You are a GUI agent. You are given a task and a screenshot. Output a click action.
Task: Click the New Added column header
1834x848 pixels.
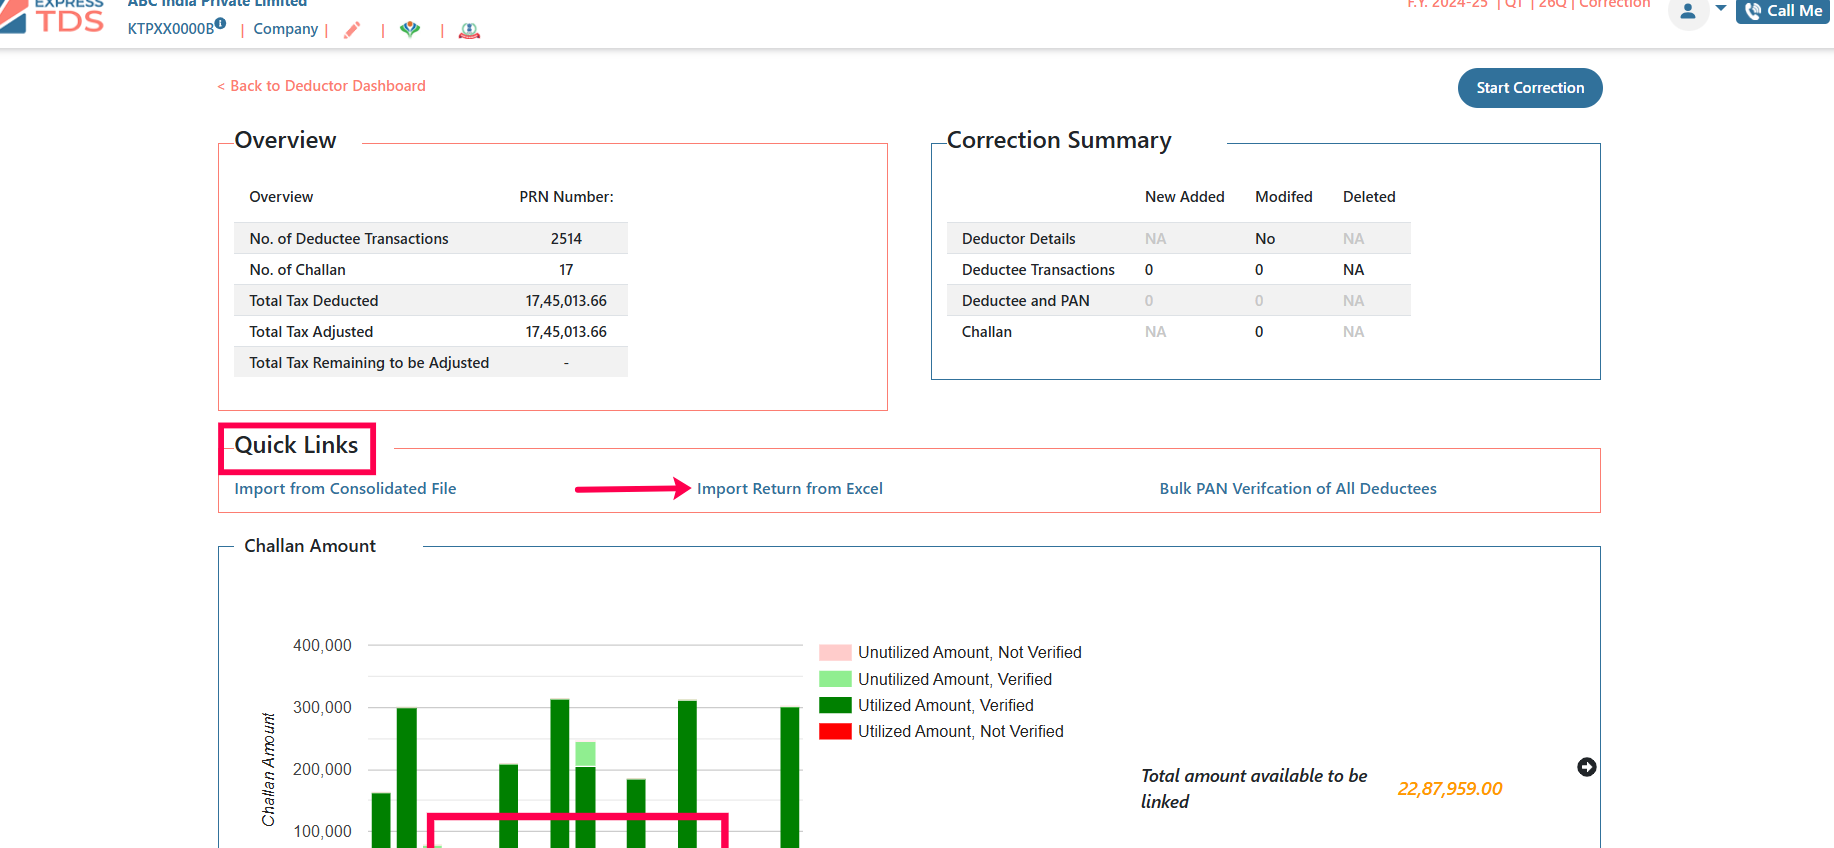1184,197
